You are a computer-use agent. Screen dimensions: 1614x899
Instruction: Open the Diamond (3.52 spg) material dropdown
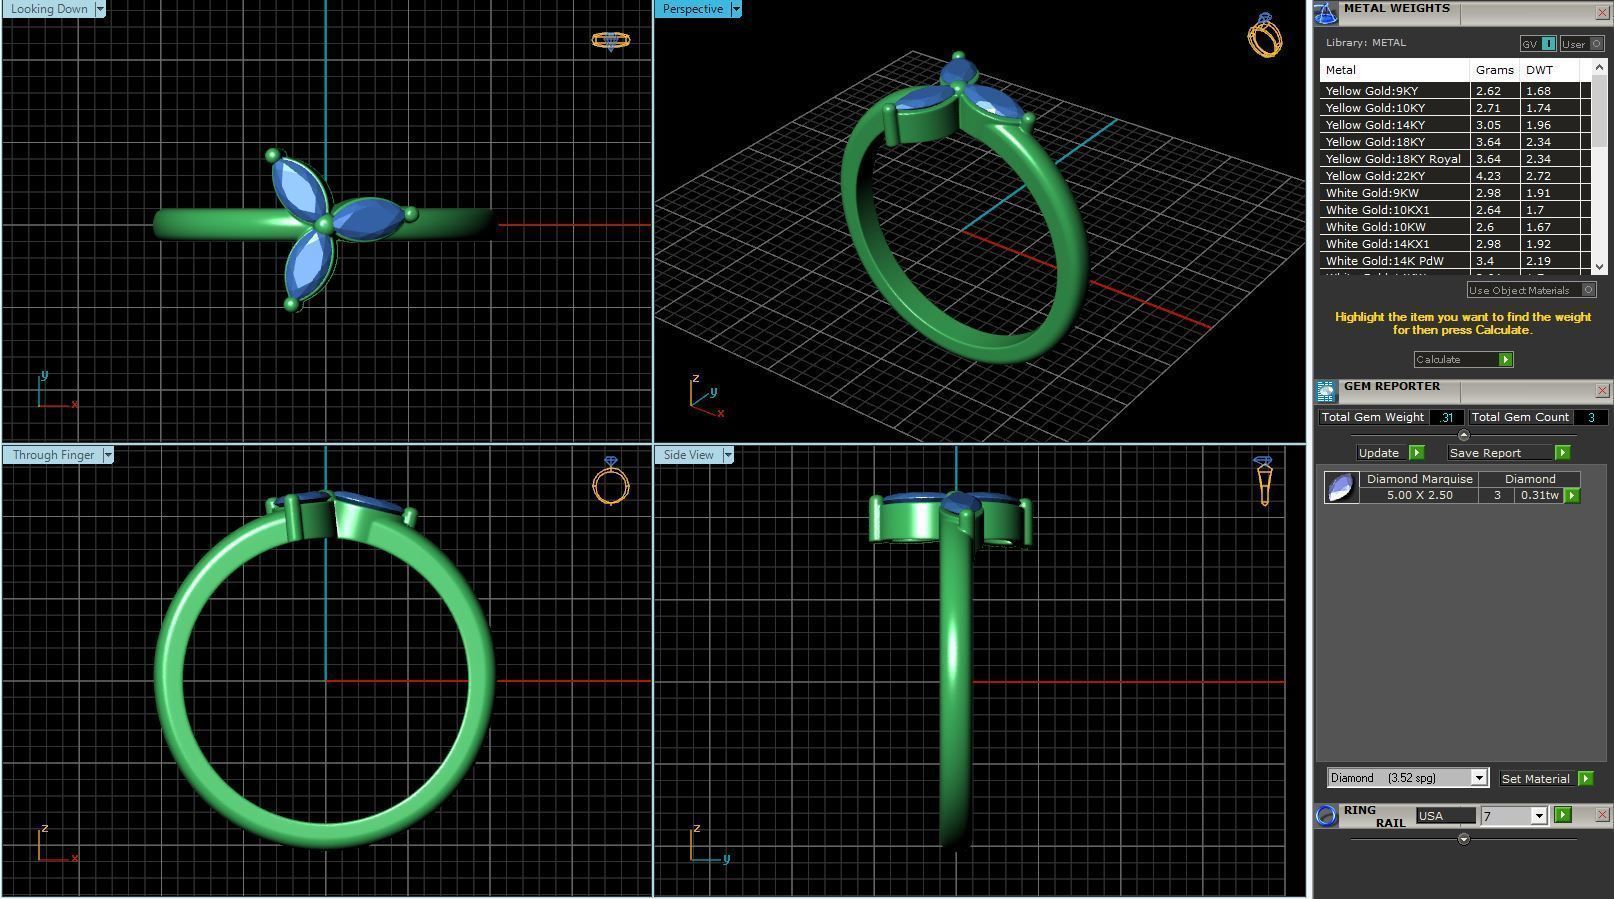coord(1478,778)
